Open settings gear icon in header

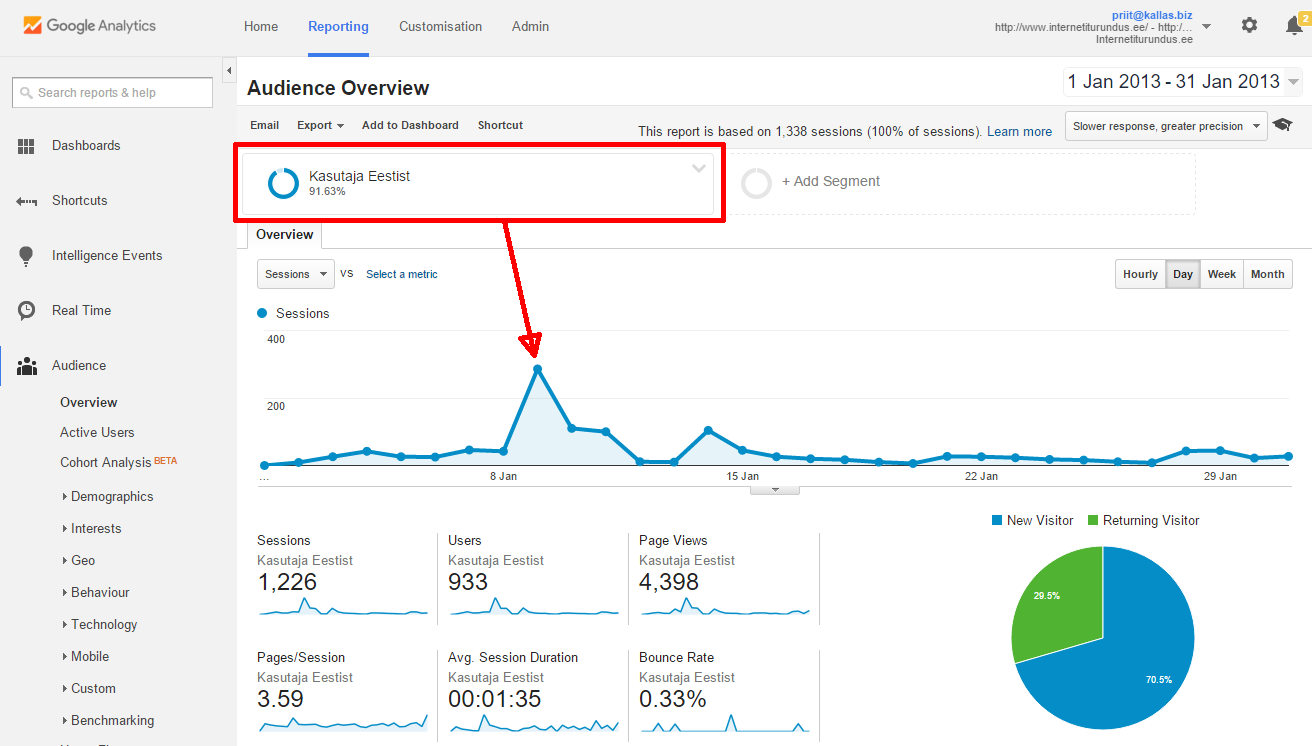(x=1249, y=26)
